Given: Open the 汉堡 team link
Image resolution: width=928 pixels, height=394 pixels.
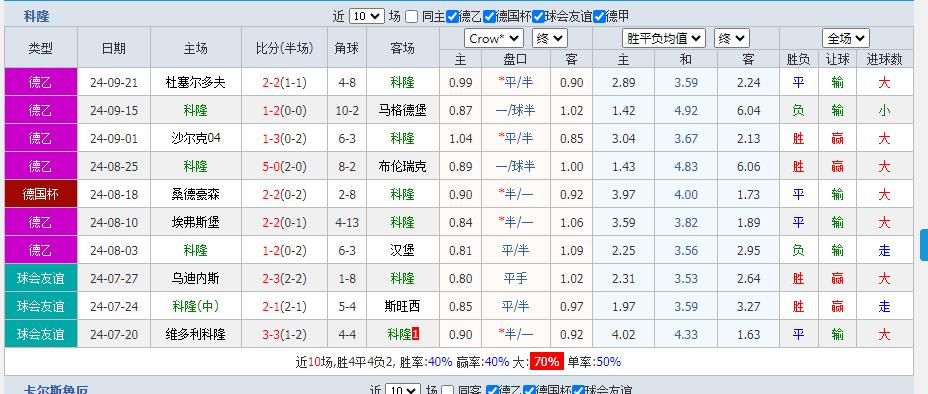Looking at the screenshot, I should coord(402,250).
